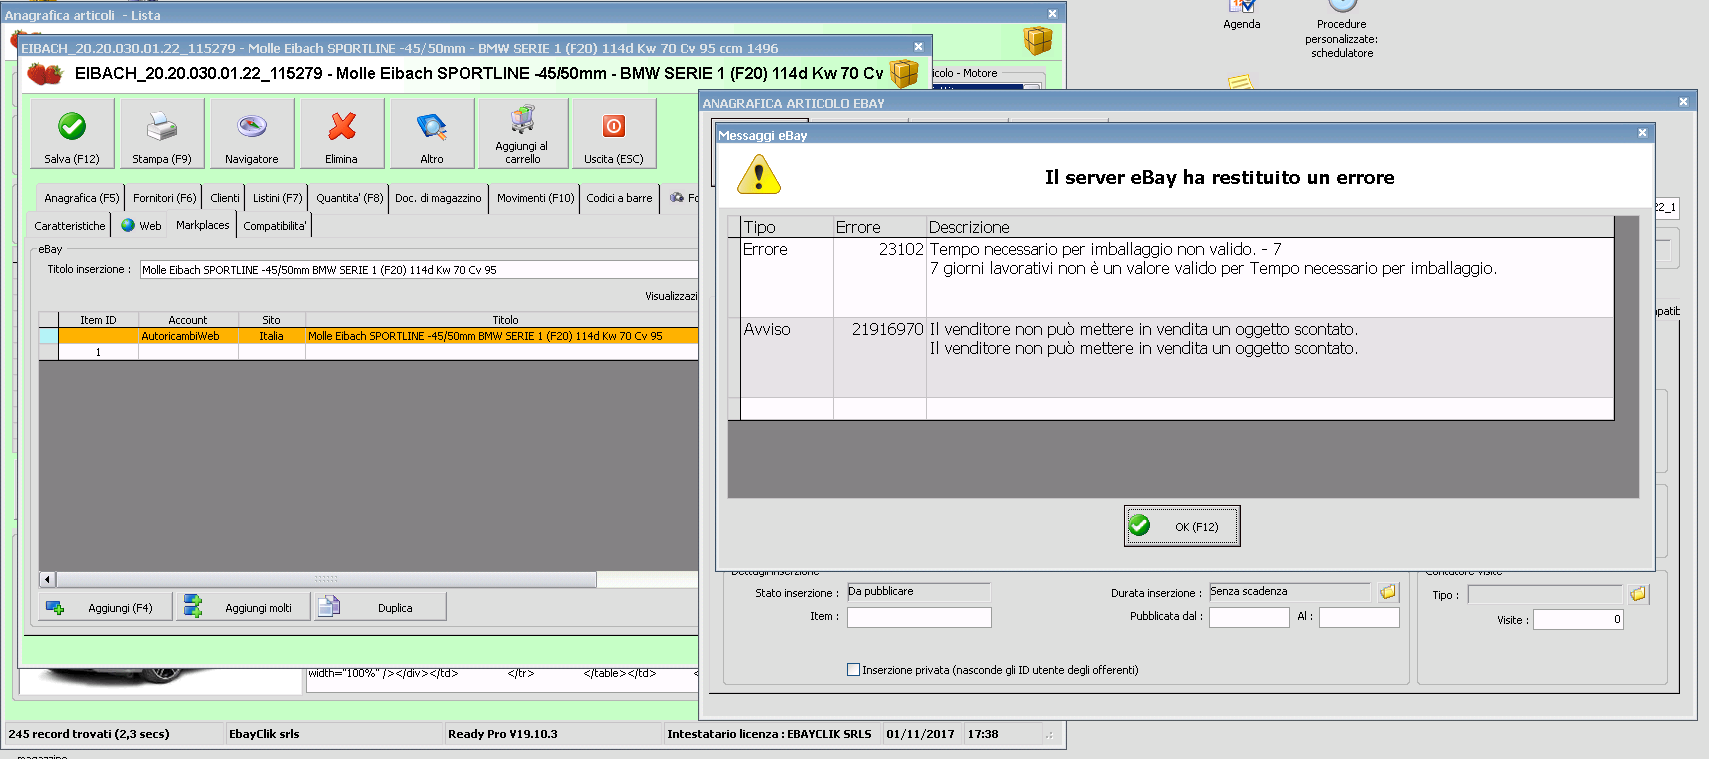
Task: Save the article with Salva (F12)
Action: click(72, 133)
